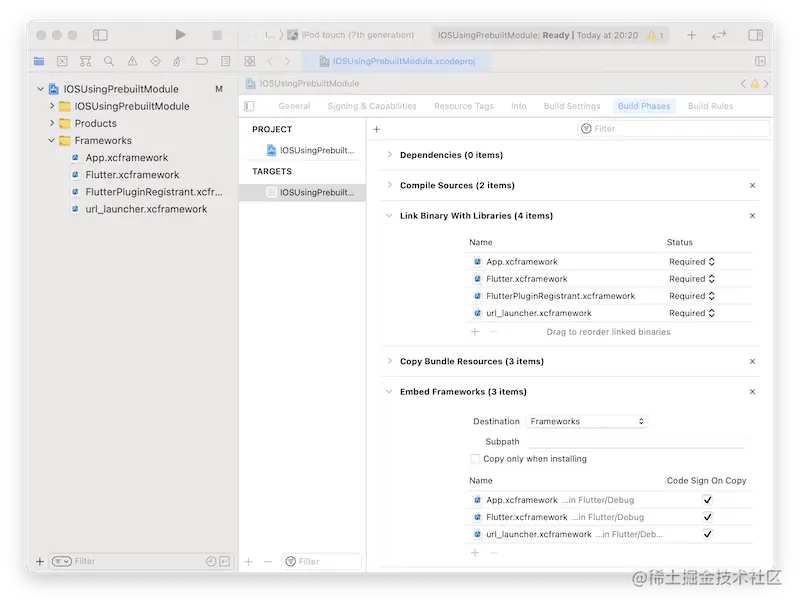Open the Signing & Capabilities tab
Screen dimensions: 800x605
(x=371, y=106)
